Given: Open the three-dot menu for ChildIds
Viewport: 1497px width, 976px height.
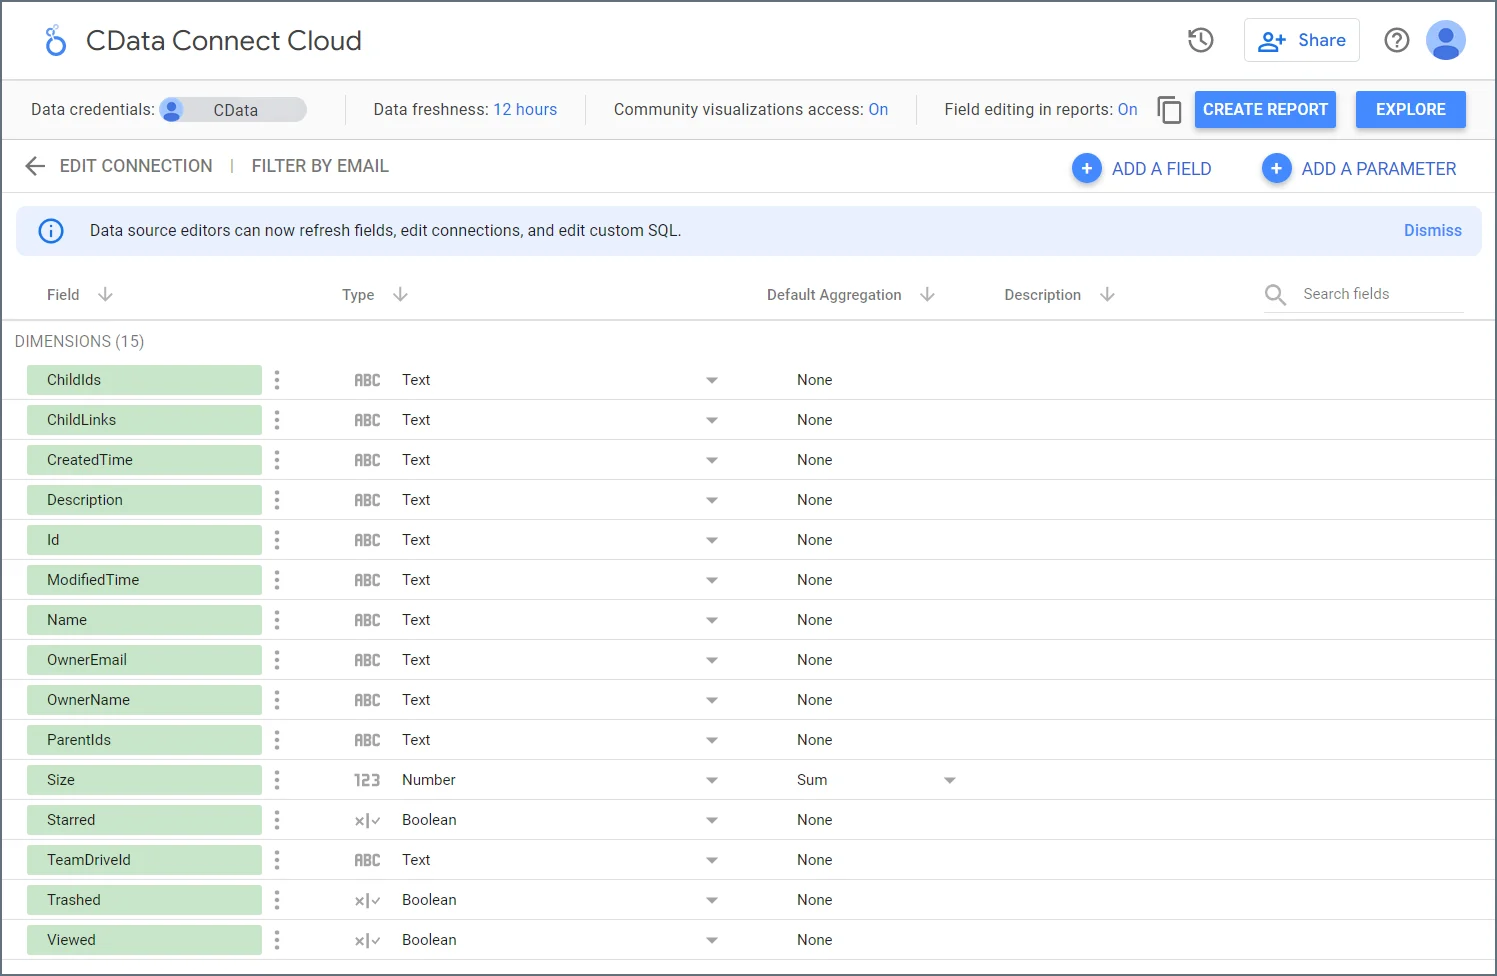Looking at the screenshot, I should click(x=277, y=380).
